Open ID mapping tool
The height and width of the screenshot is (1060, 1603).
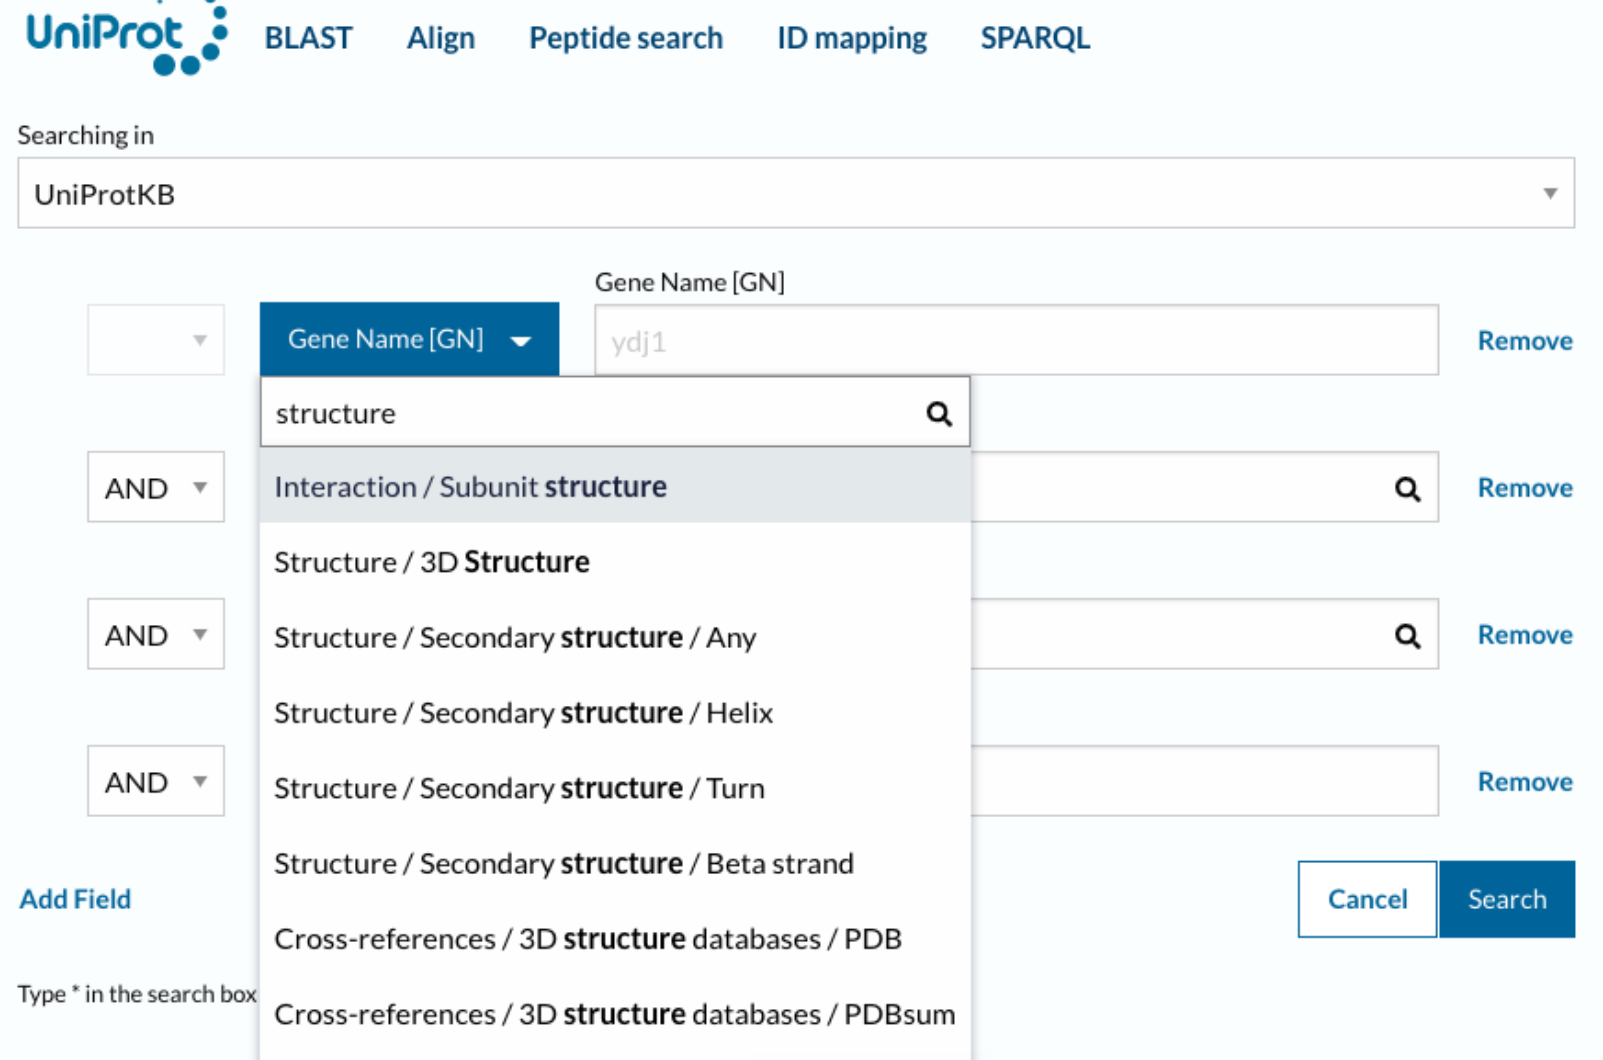[x=852, y=38]
